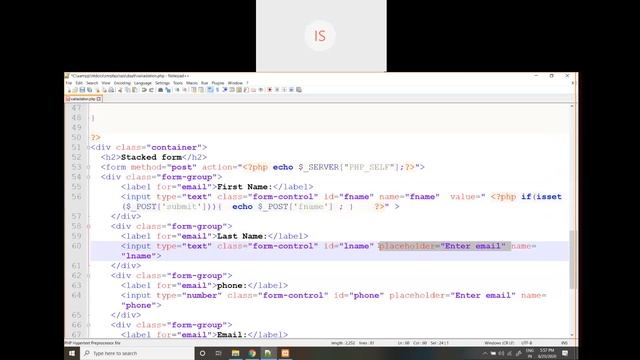Click the taskbar "Type here to search" box

[137, 353]
